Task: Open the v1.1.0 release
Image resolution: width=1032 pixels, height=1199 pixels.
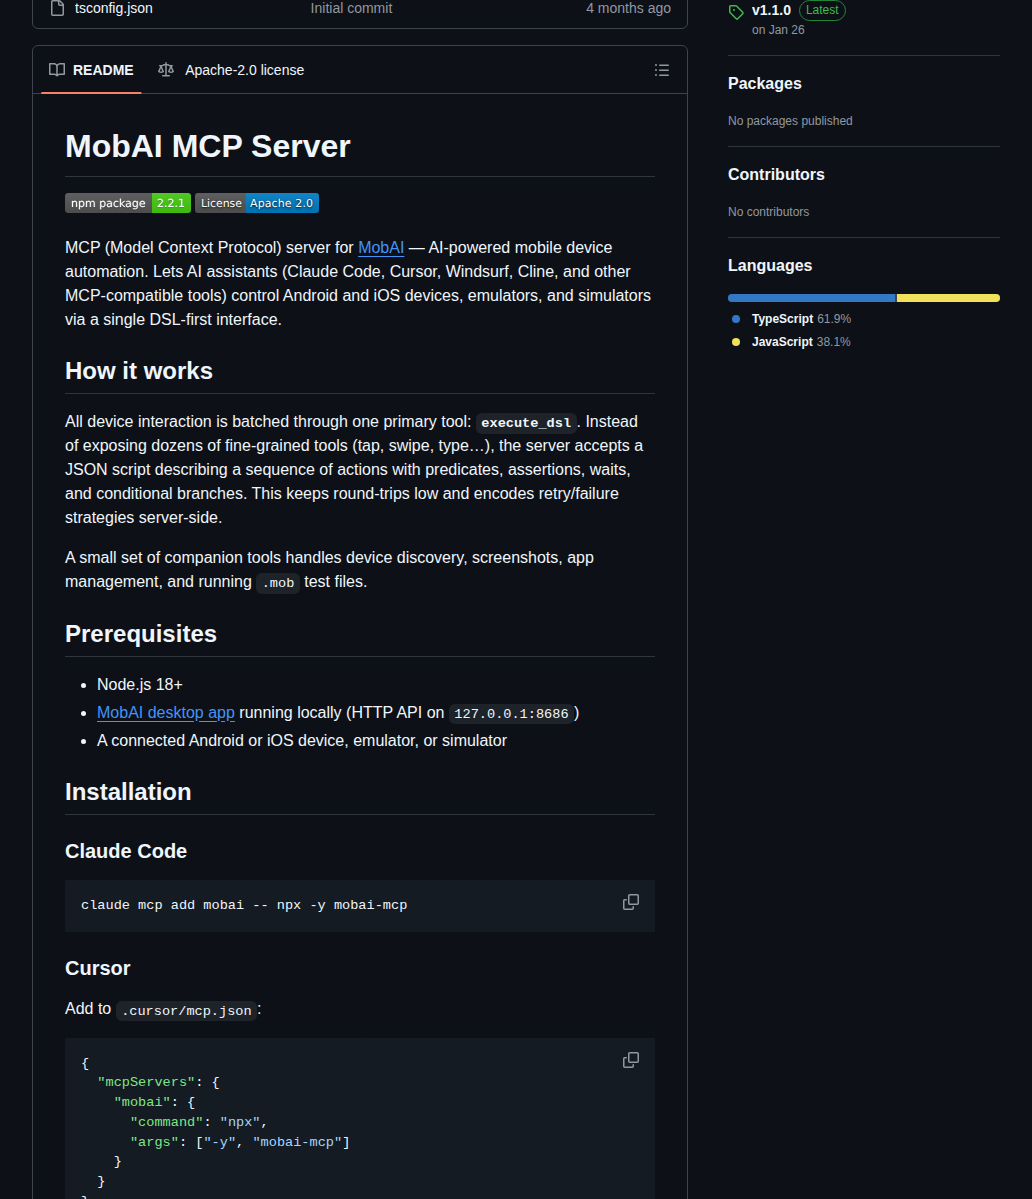Action: [x=771, y=10]
